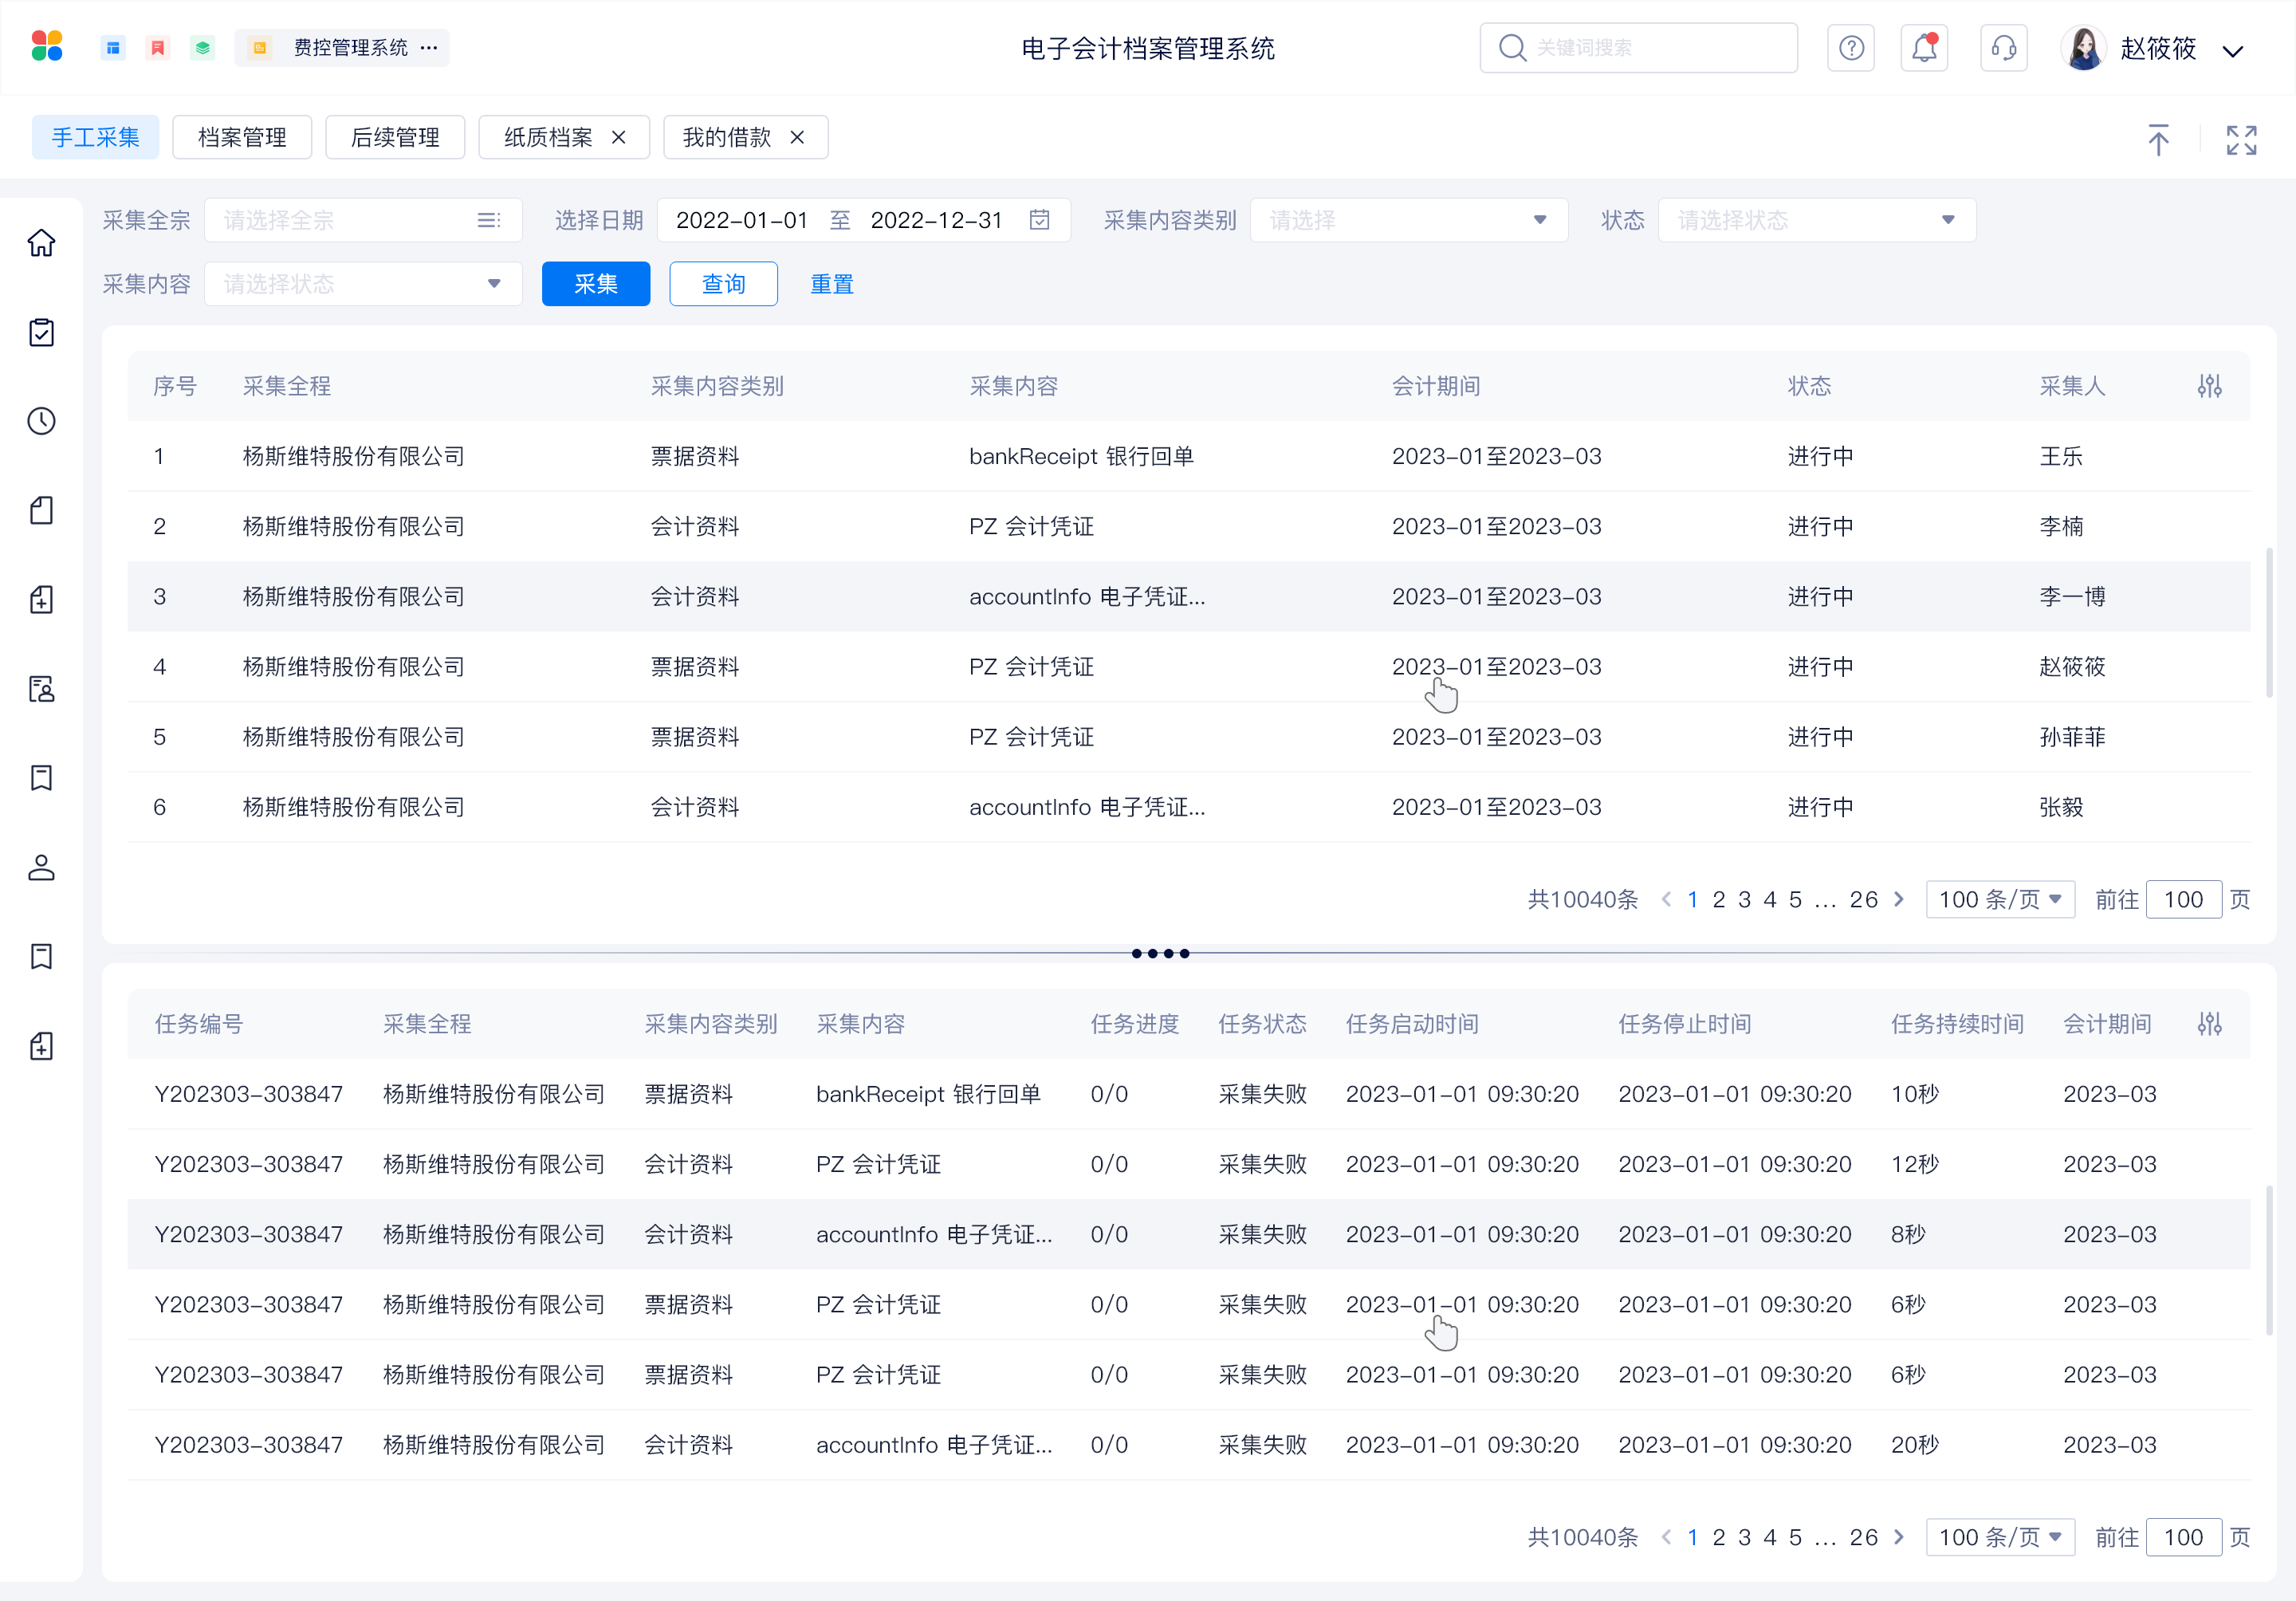Click the task table vertical scrollbar
The height and width of the screenshot is (1601, 2296).
[x=2269, y=1259]
